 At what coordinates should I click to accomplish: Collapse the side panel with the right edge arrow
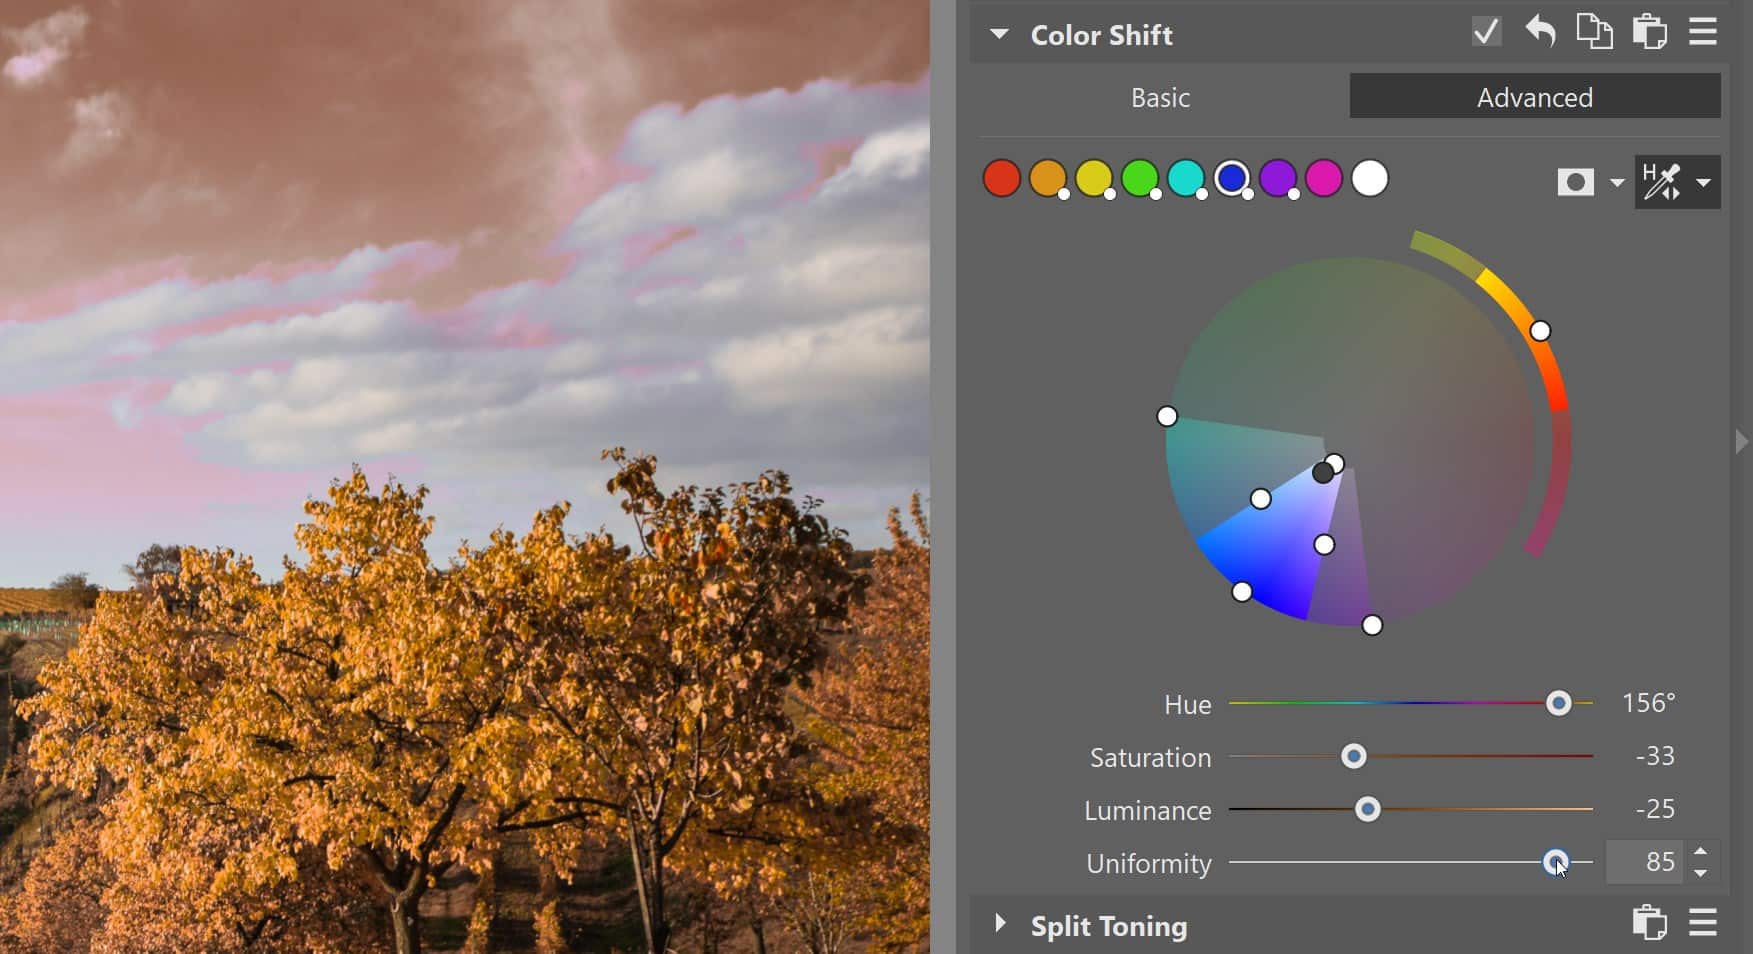point(1742,441)
